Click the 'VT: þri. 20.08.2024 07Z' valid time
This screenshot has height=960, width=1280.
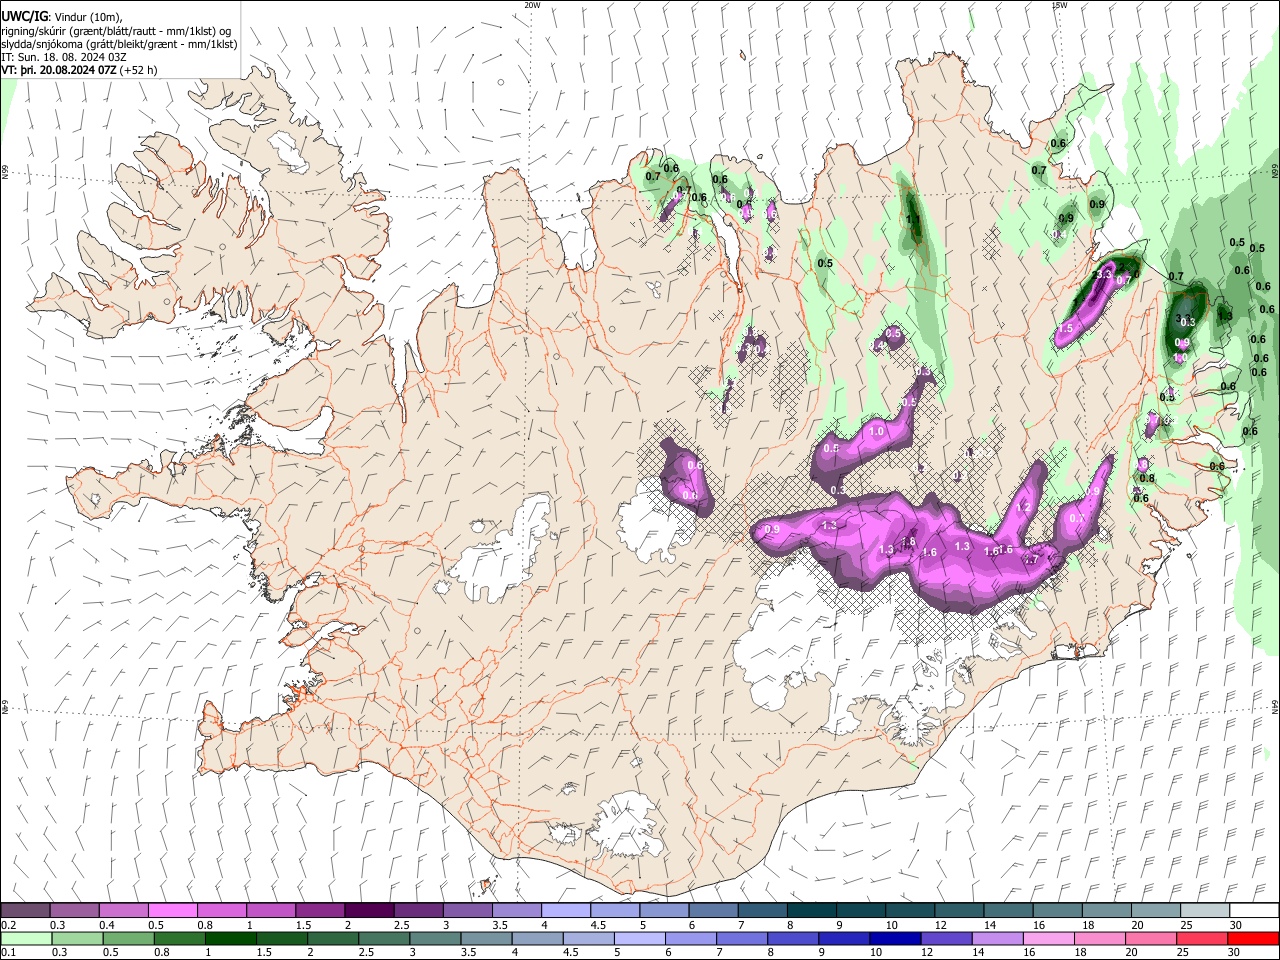pos(59,71)
